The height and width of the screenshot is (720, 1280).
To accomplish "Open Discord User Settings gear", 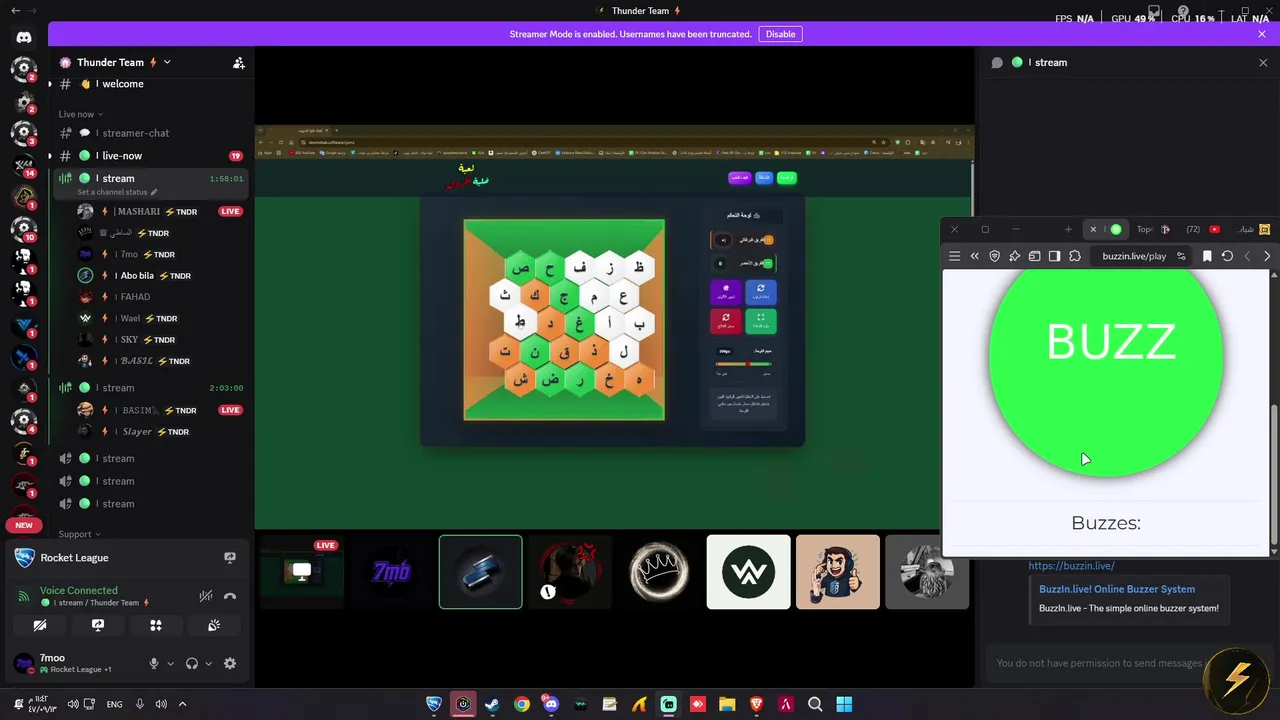I will [x=230, y=663].
